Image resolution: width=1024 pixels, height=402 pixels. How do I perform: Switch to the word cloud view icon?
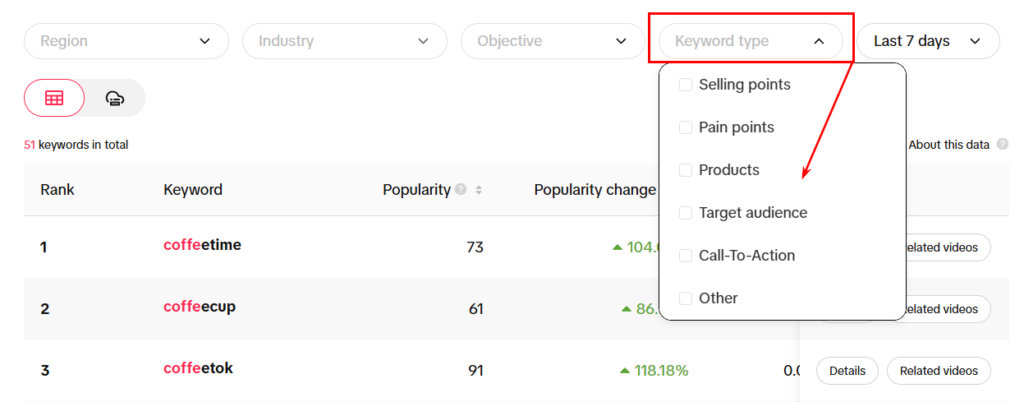click(x=115, y=98)
